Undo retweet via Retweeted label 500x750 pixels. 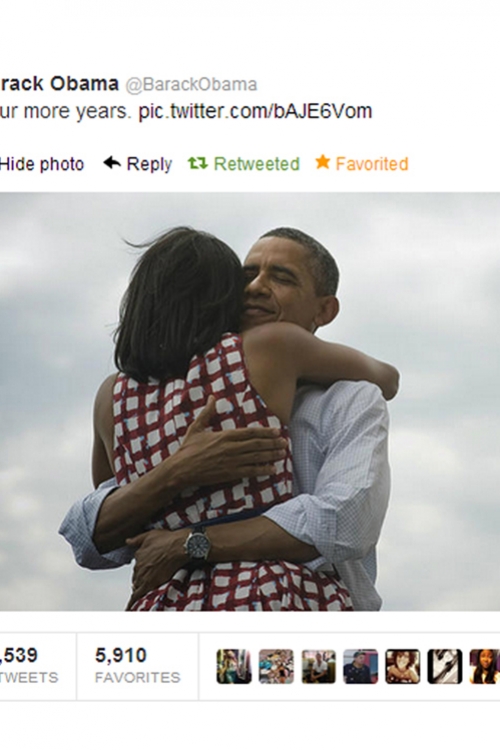[x=256, y=164]
